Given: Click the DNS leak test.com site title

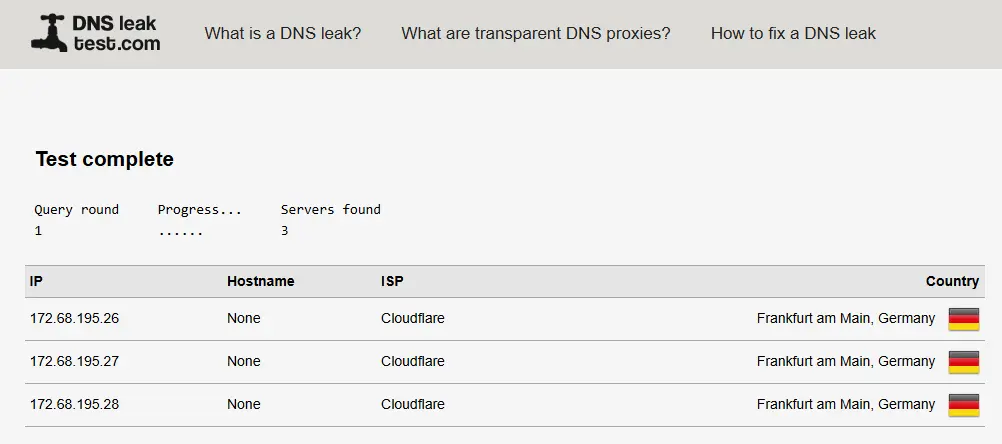Looking at the screenshot, I should coord(116,33).
